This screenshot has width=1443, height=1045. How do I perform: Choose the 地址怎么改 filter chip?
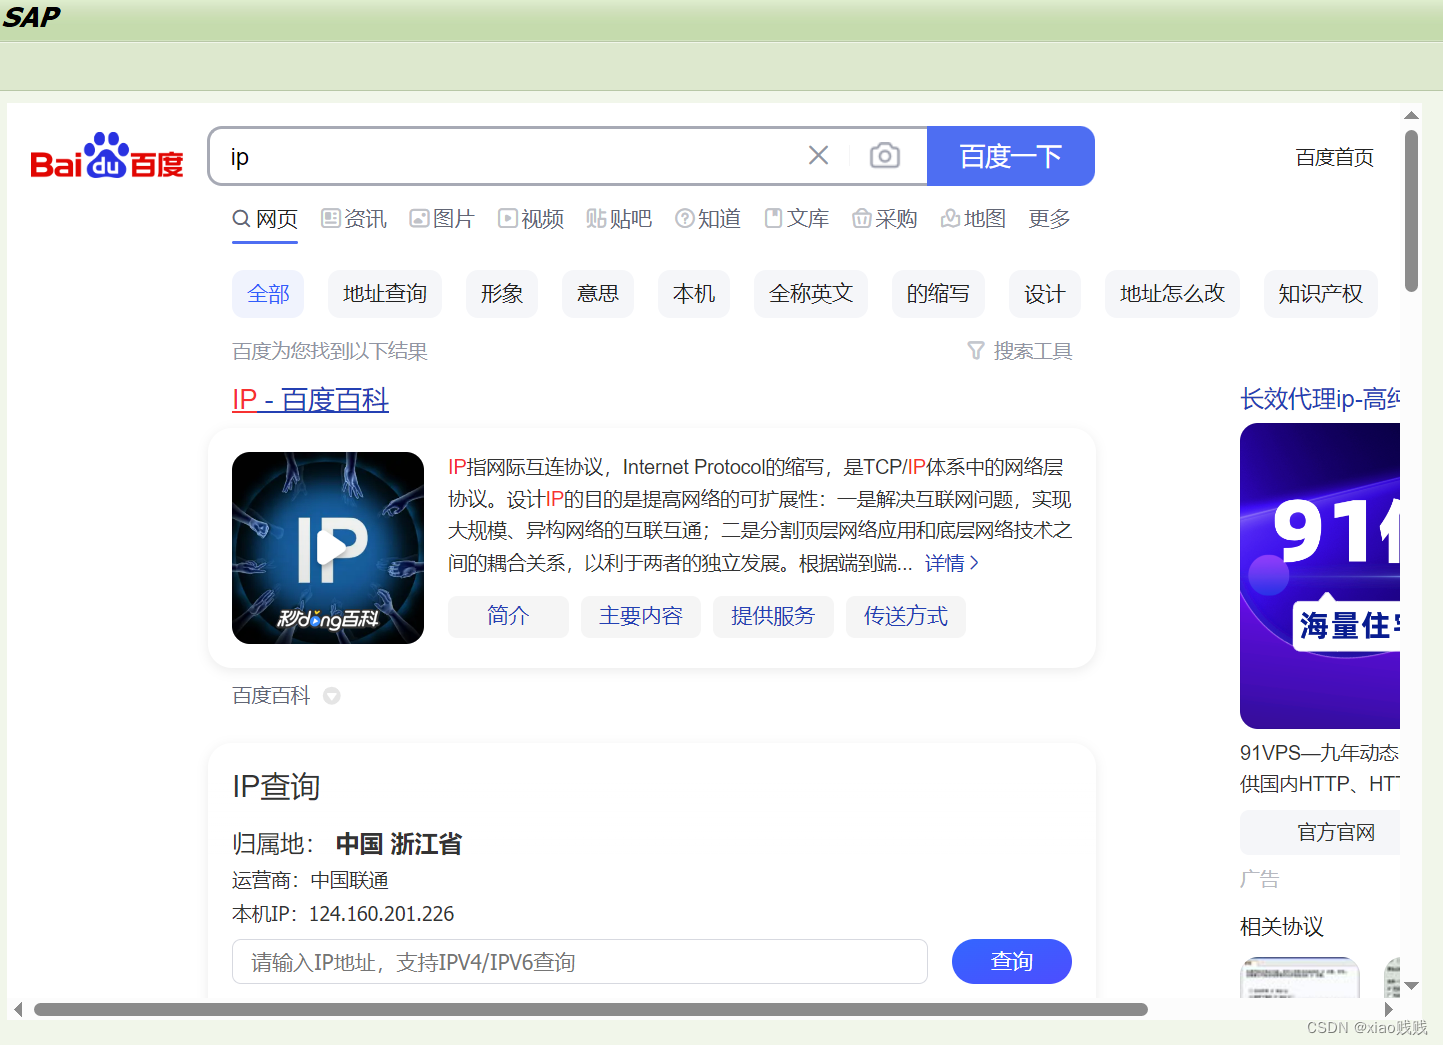[x=1172, y=294]
